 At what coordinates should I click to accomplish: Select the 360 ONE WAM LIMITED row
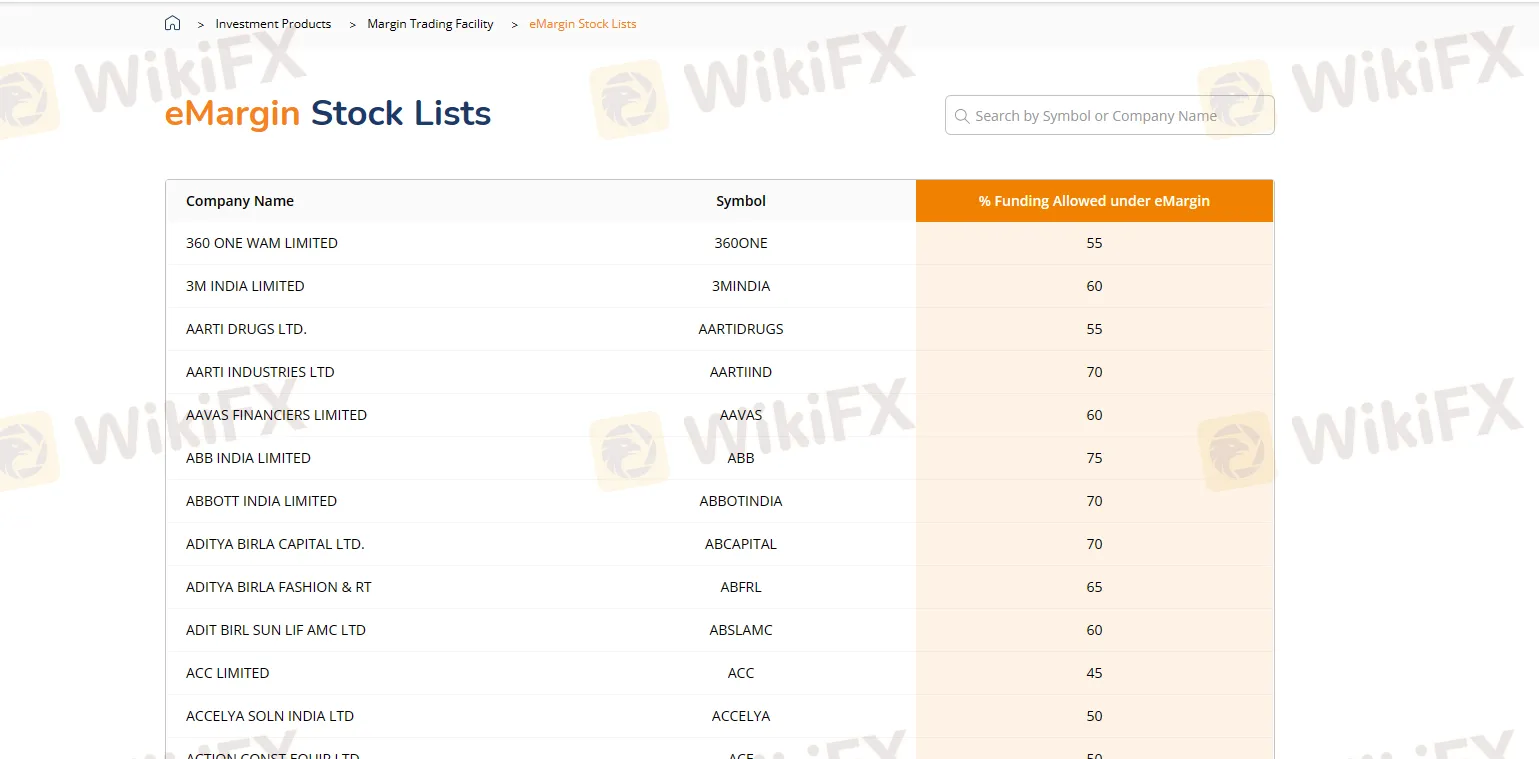[262, 243]
